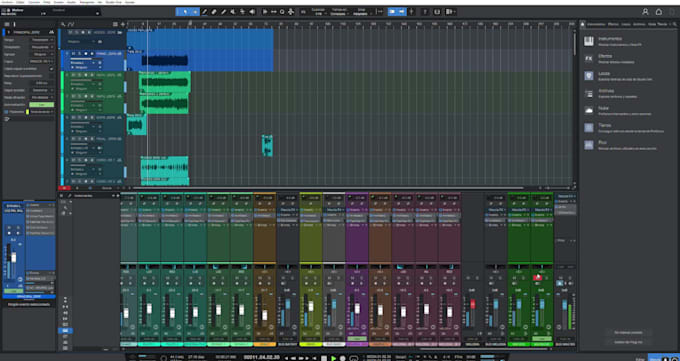Click the FX Efectos icon in browser

click(x=588, y=59)
